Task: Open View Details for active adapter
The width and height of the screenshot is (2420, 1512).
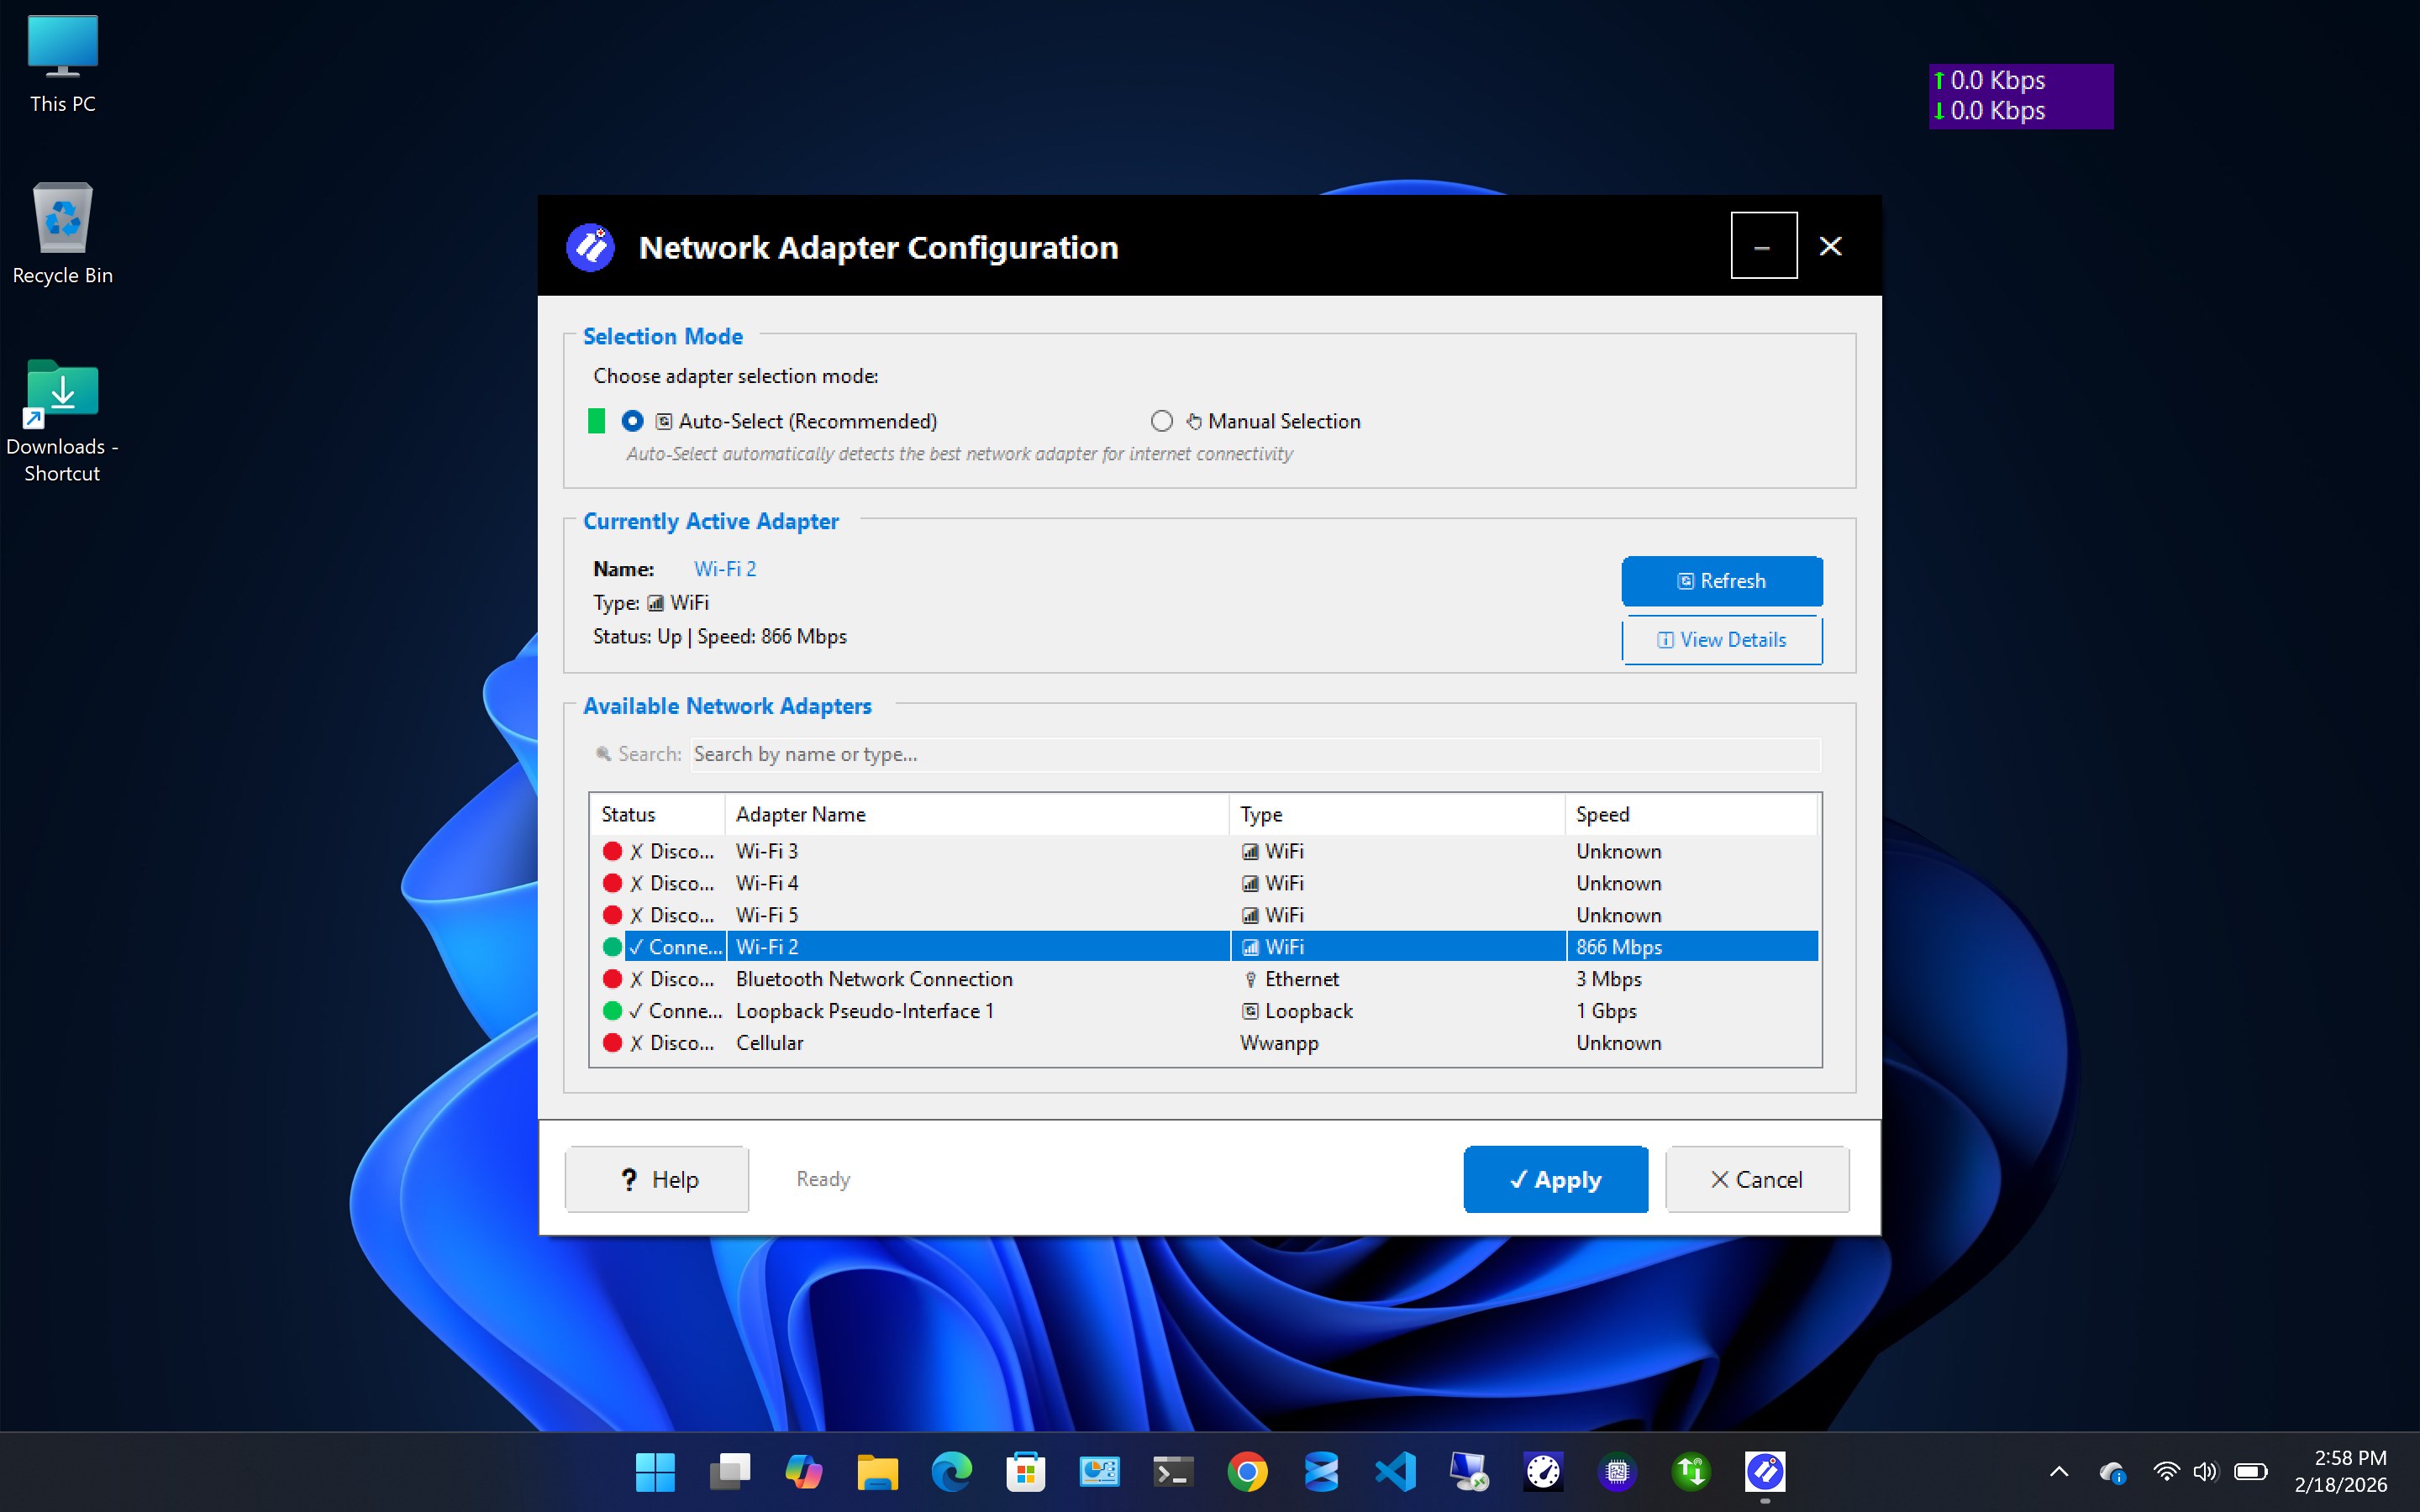Action: click(1721, 640)
